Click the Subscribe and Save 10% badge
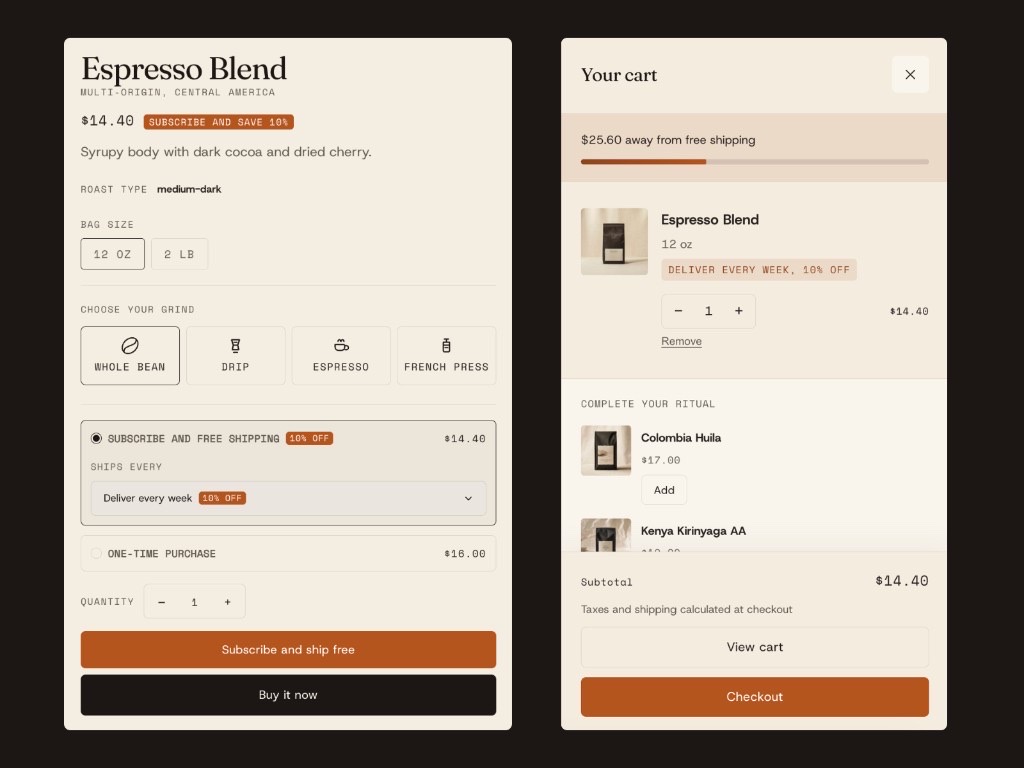Screen dimensions: 1024x768 [x=218, y=122]
